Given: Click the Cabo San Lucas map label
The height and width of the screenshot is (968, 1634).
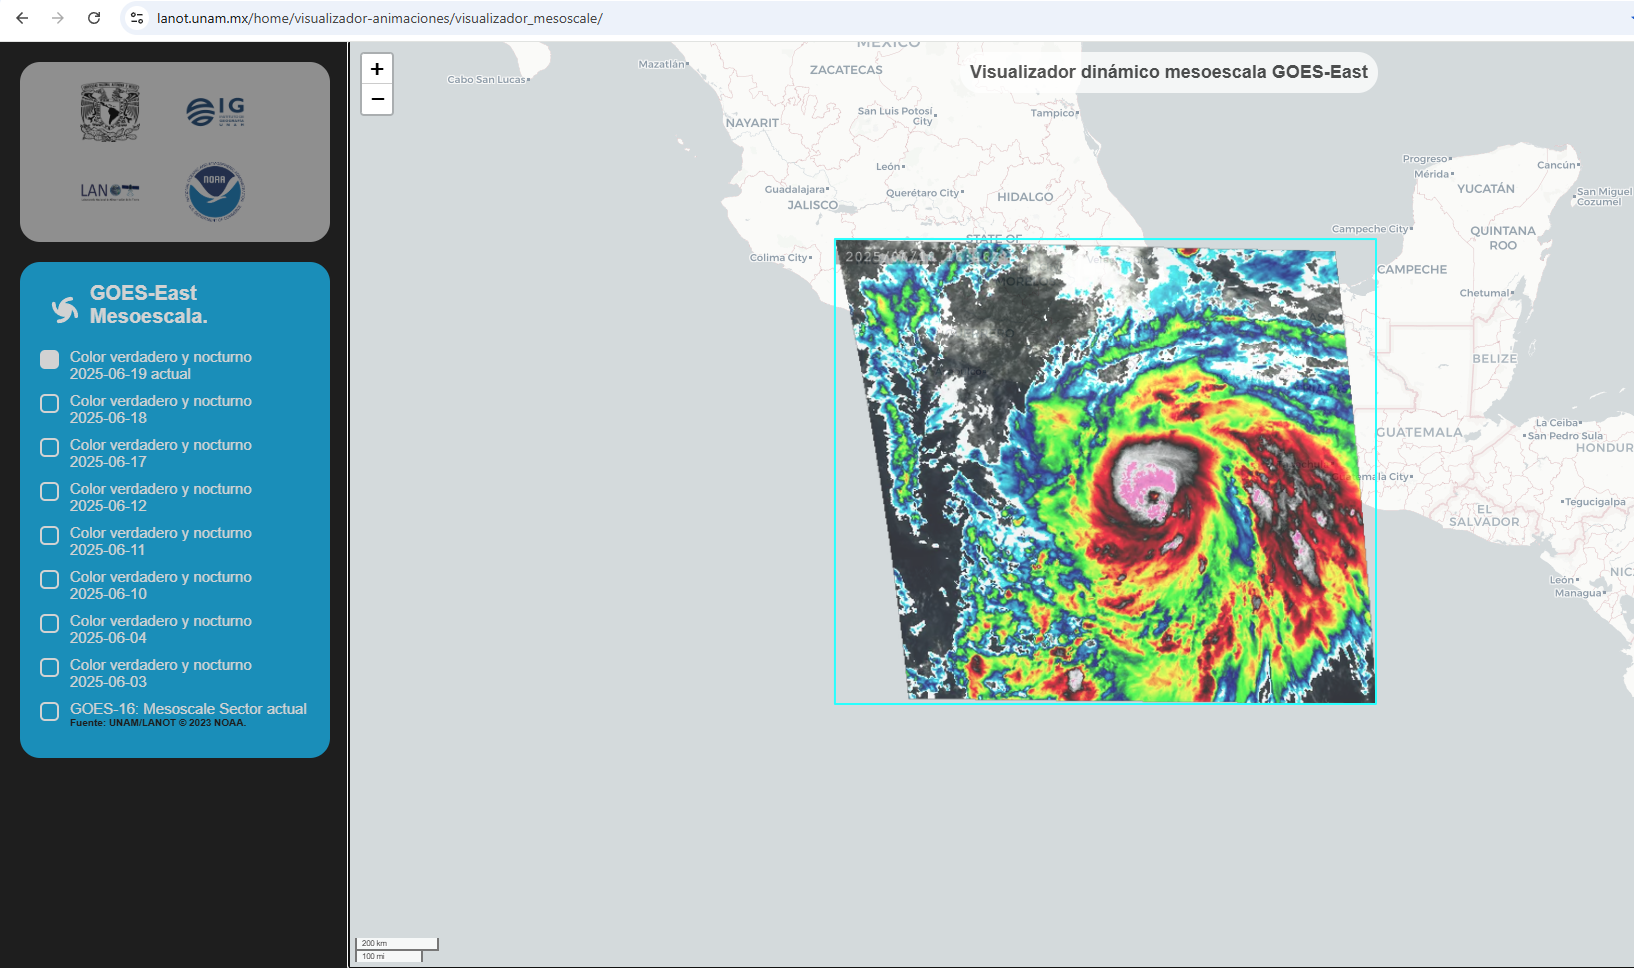Looking at the screenshot, I should (x=488, y=79).
